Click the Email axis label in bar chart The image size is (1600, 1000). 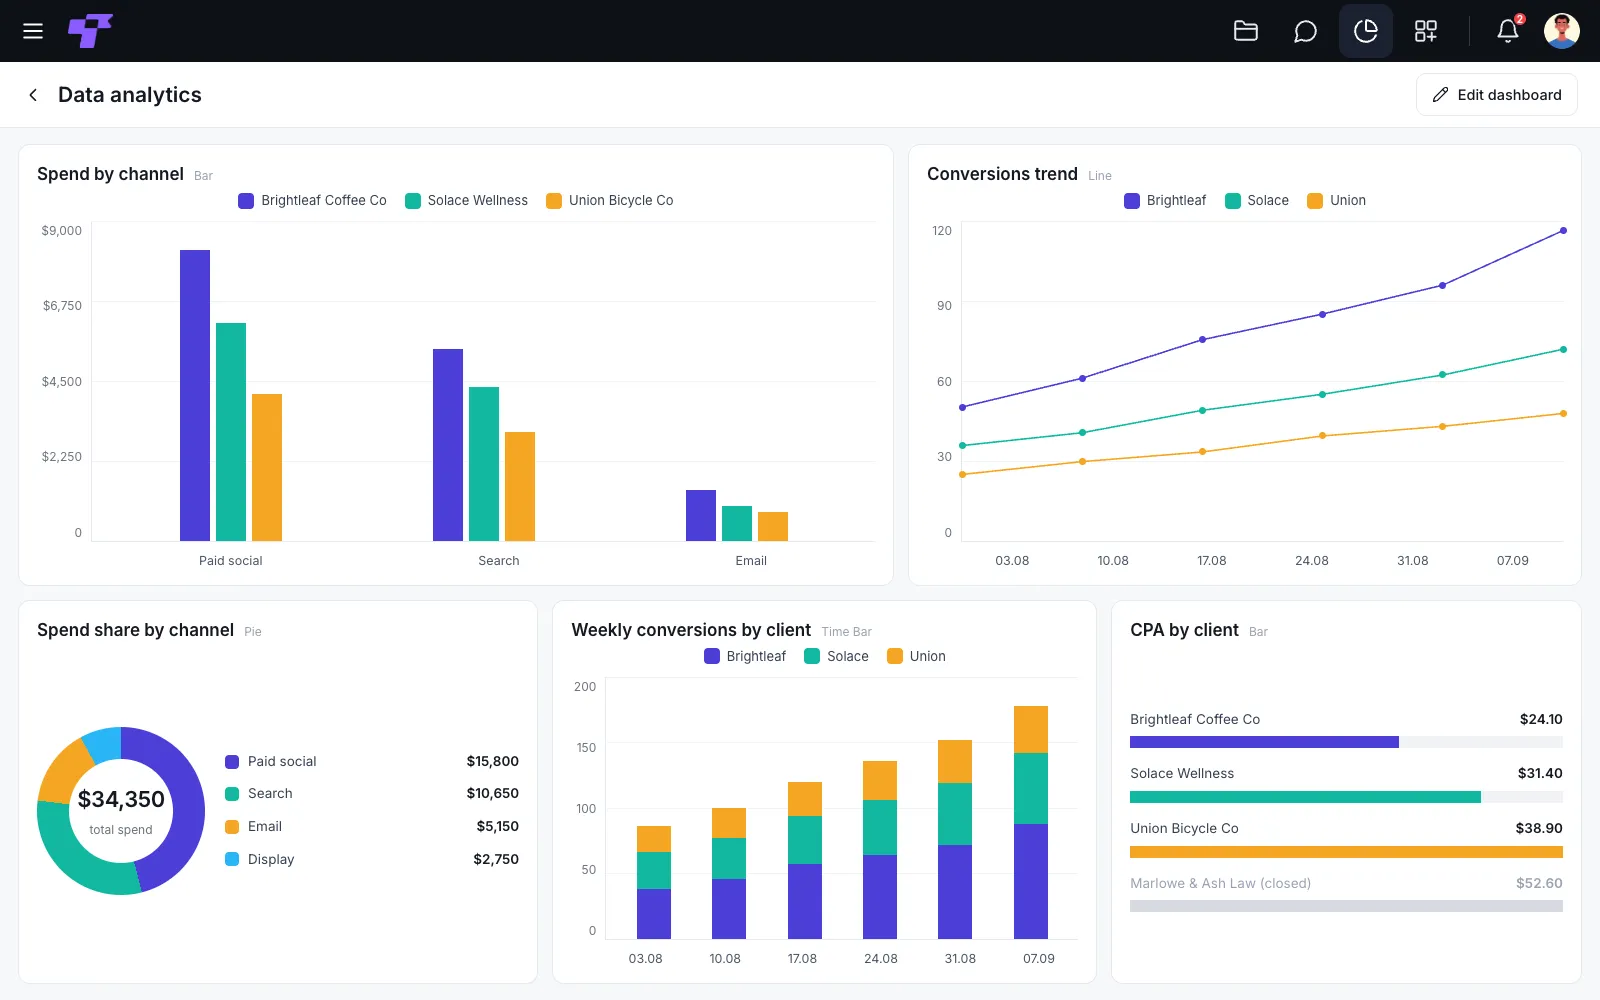[x=751, y=561]
